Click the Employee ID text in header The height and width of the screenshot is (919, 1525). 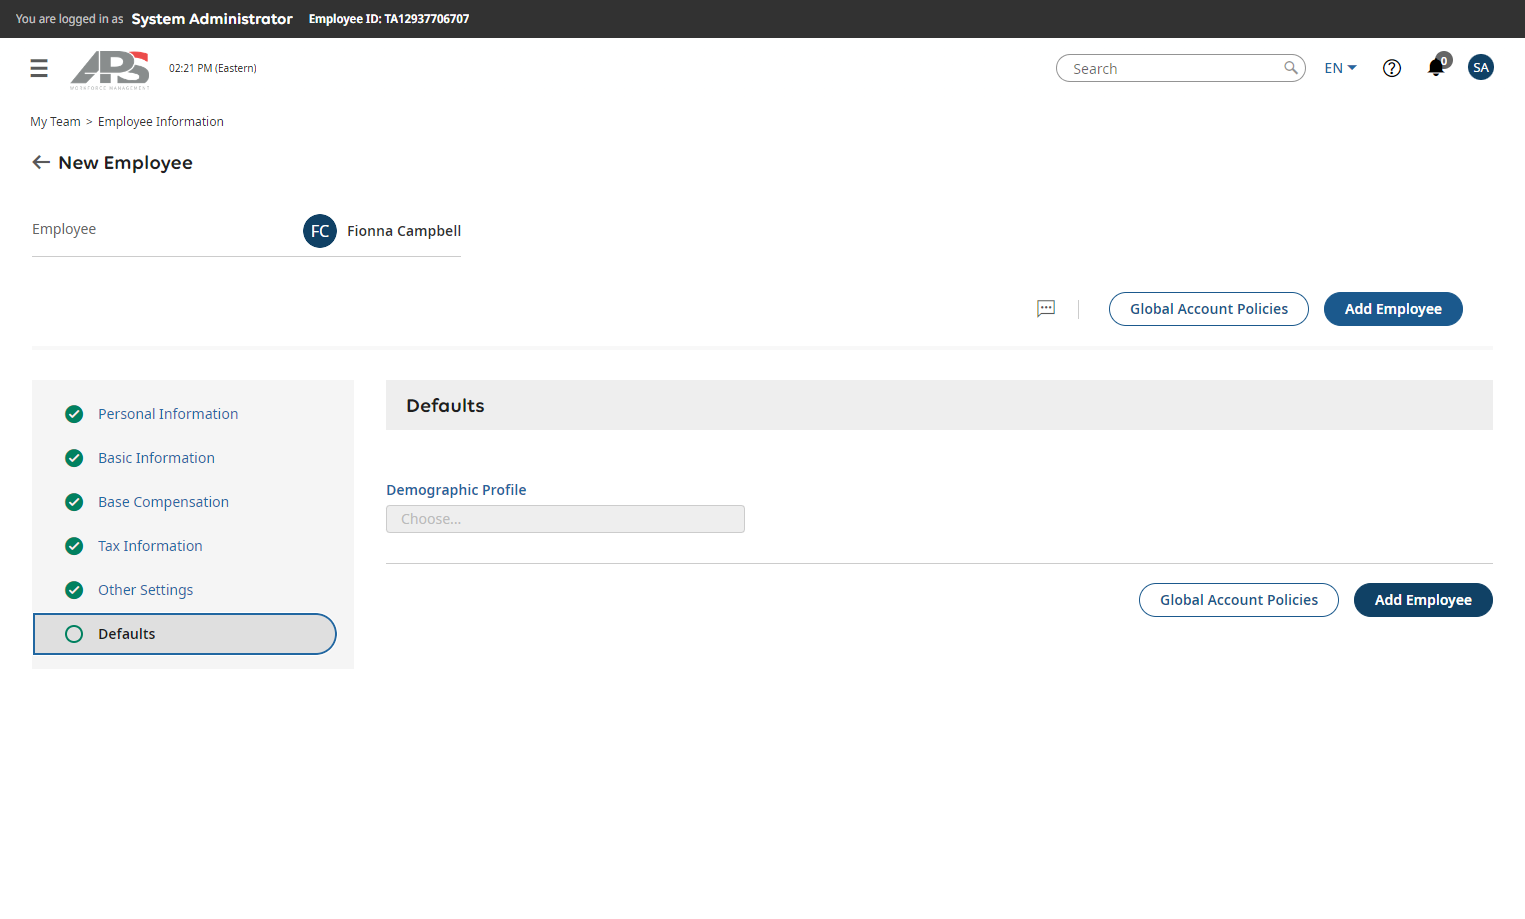pos(389,19)
